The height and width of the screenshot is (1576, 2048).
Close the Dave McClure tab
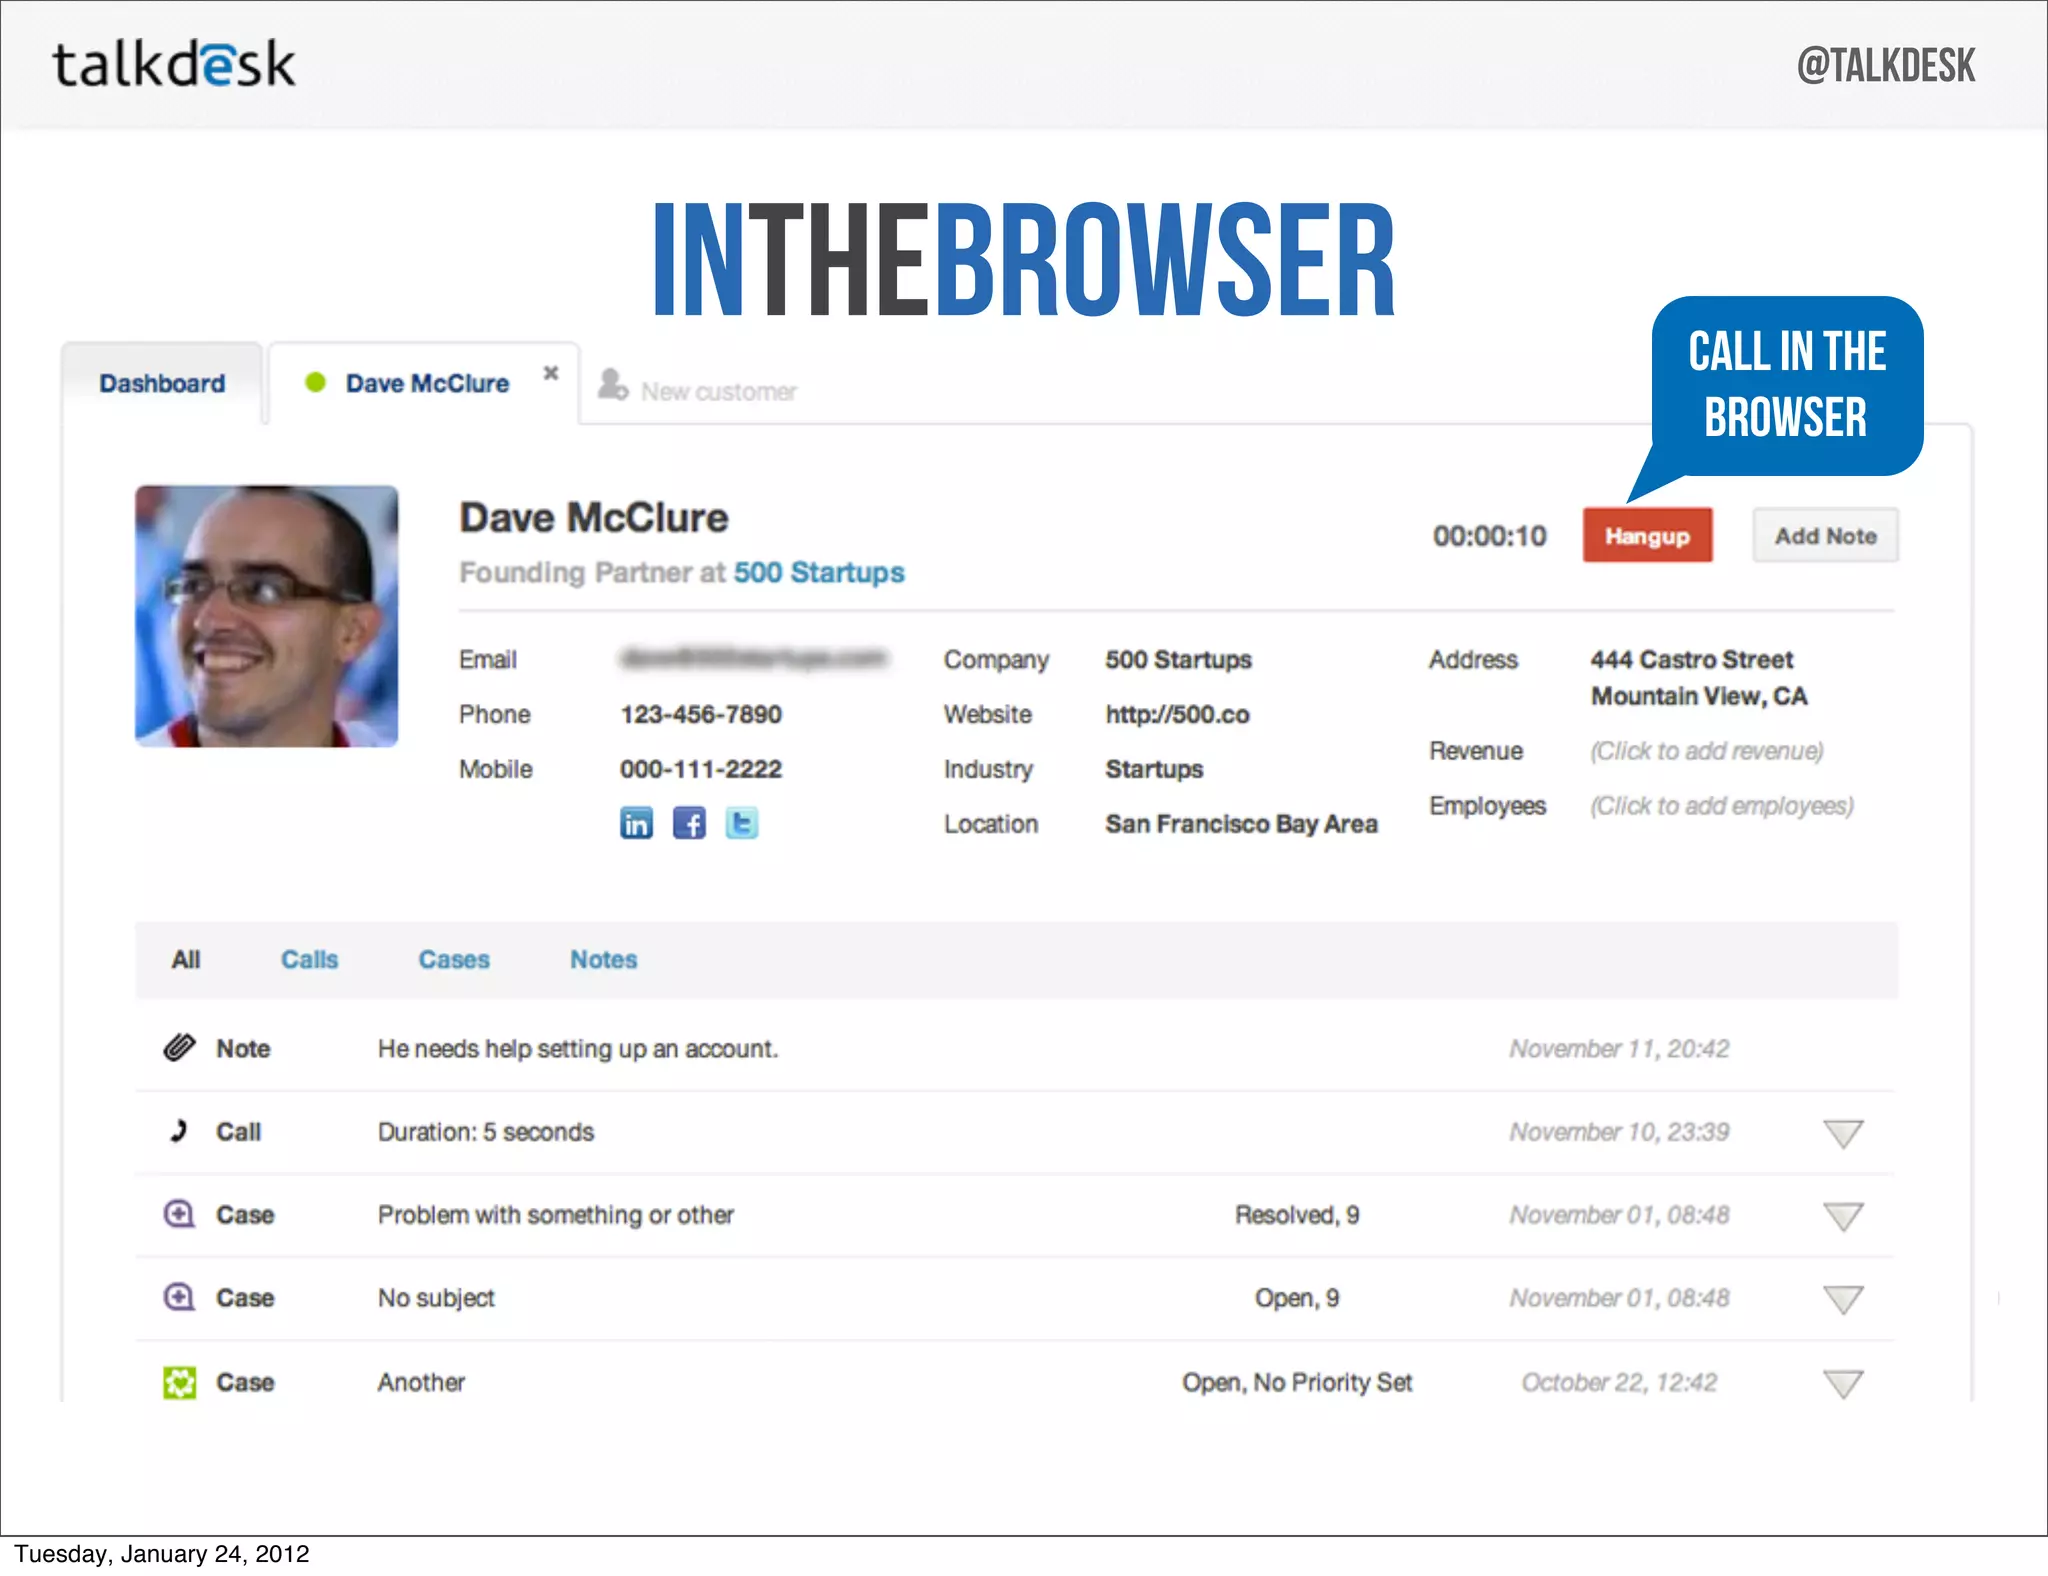(x=550, y=373)
